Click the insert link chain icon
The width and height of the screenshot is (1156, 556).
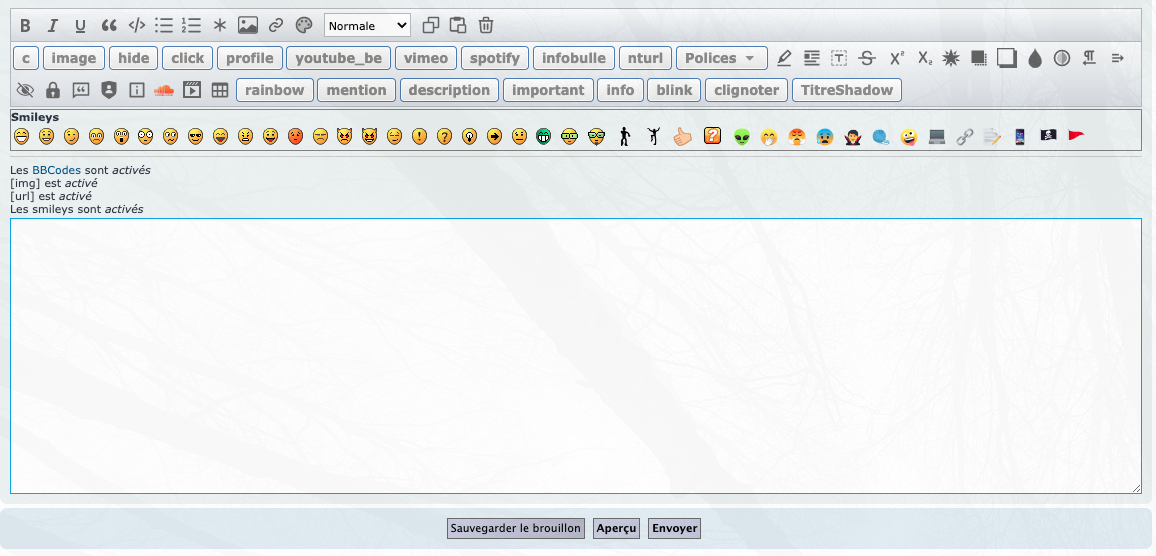276,26
